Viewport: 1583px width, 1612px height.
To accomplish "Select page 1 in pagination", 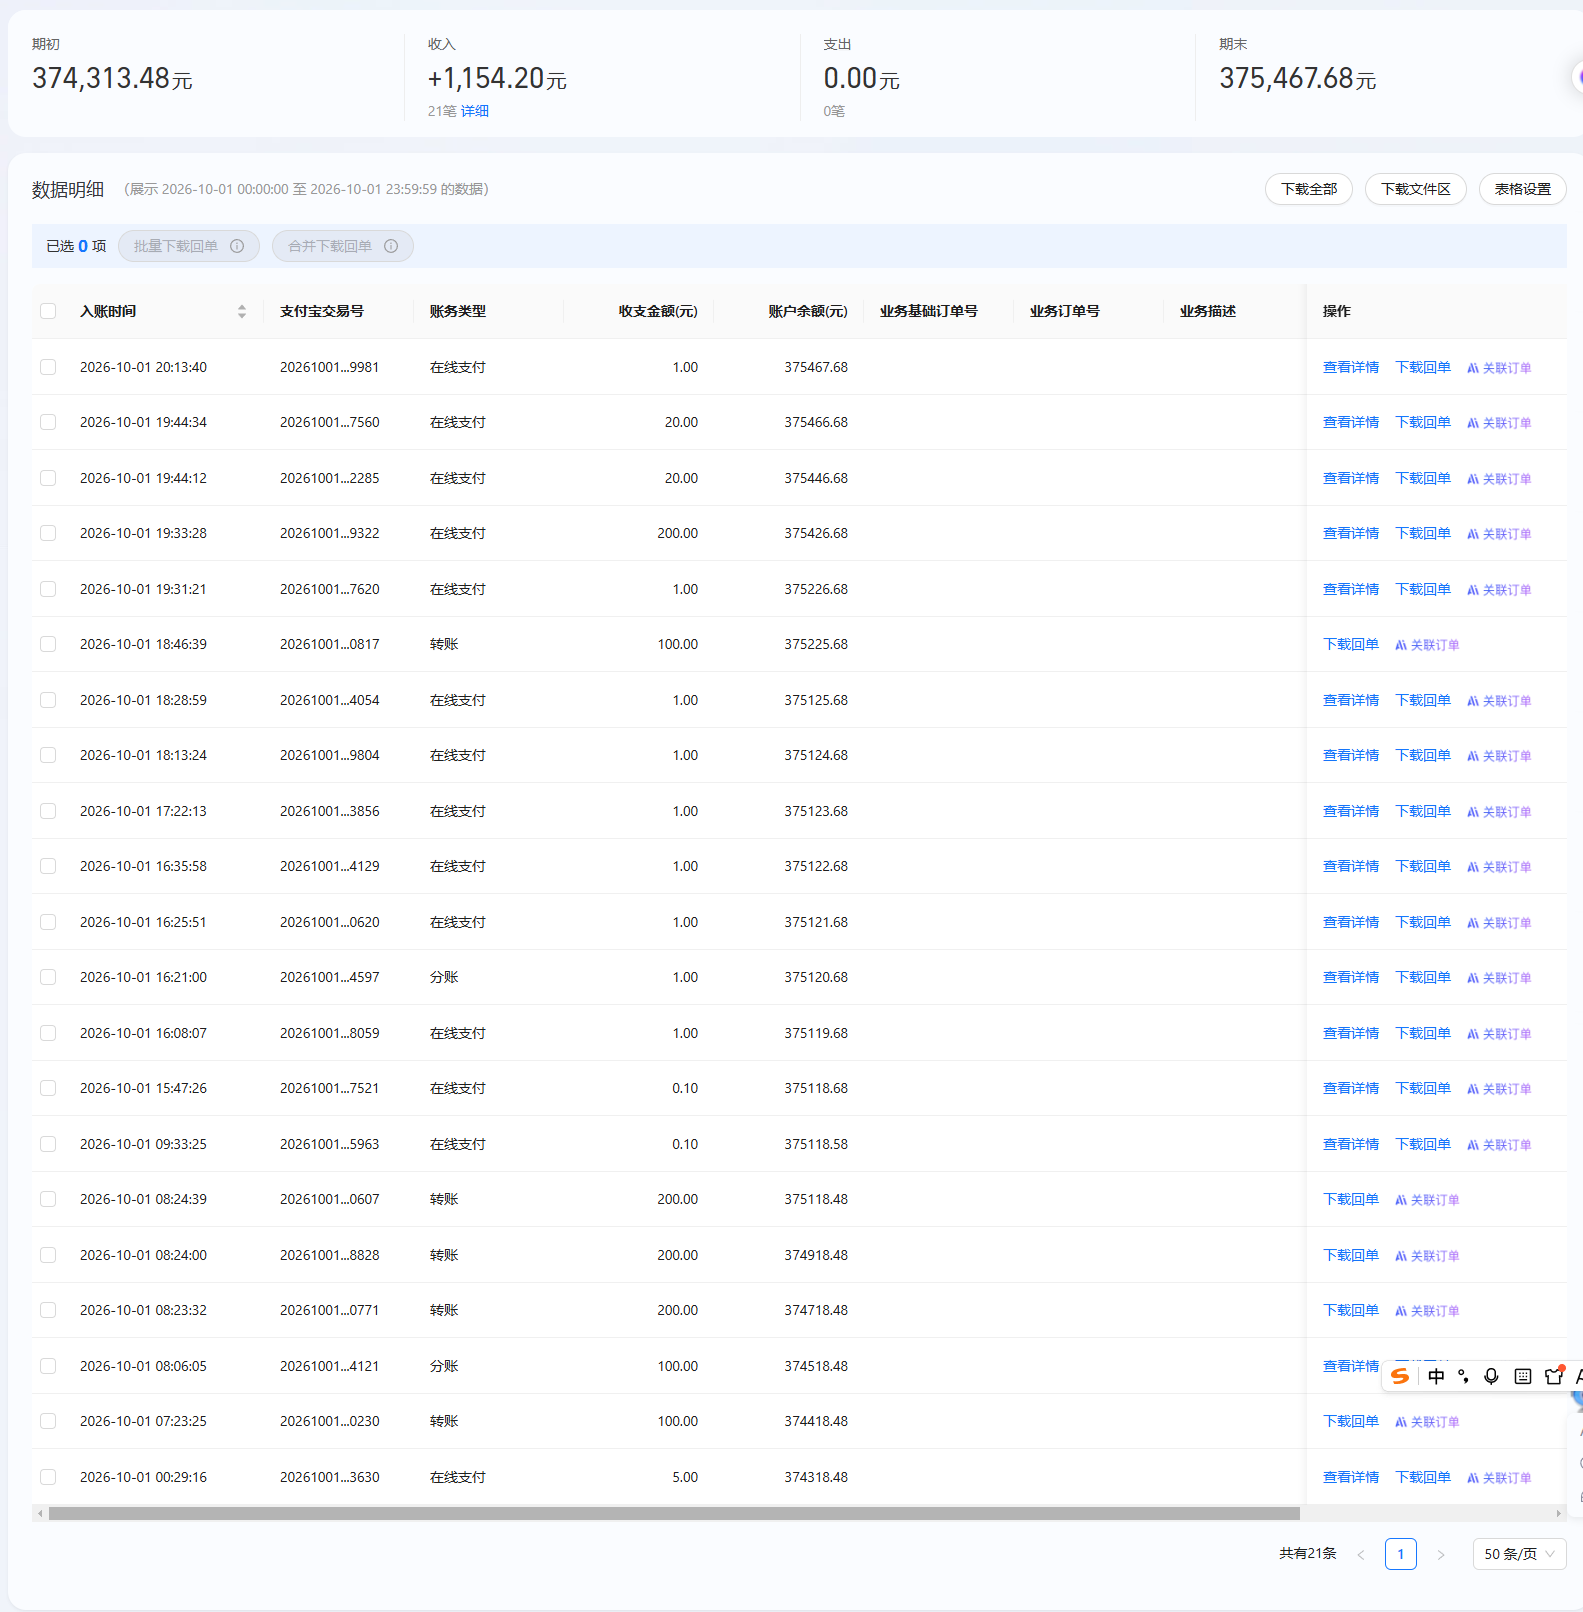I will 1401,1554.
